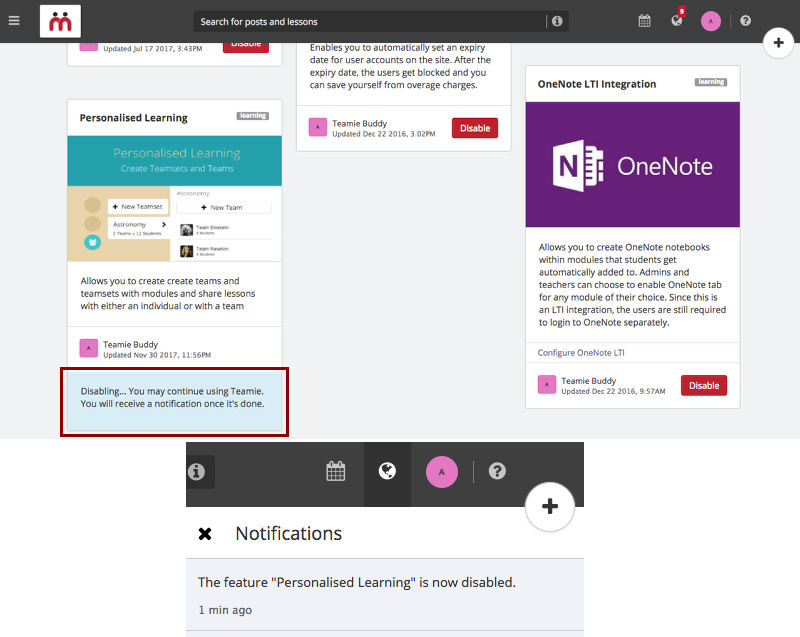
Task: Click Teamie Buddy avatar updated Dec 22 3:02PM
Action: tap(318, 128)
